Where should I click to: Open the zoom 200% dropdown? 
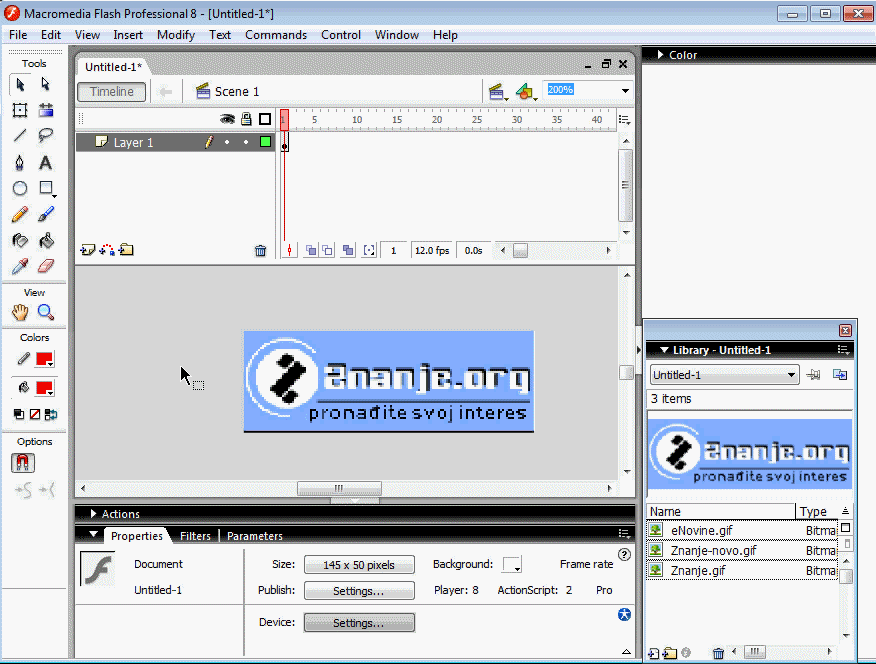point(625,90)
